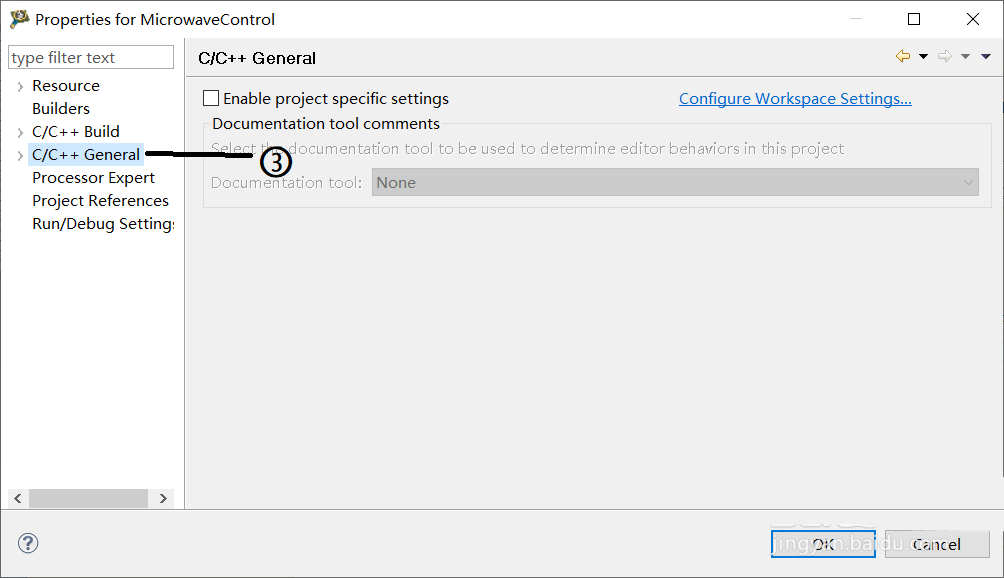Open Configure Workspace Settings link
This screenshot has width=1004, height=578.
[795, 98]
